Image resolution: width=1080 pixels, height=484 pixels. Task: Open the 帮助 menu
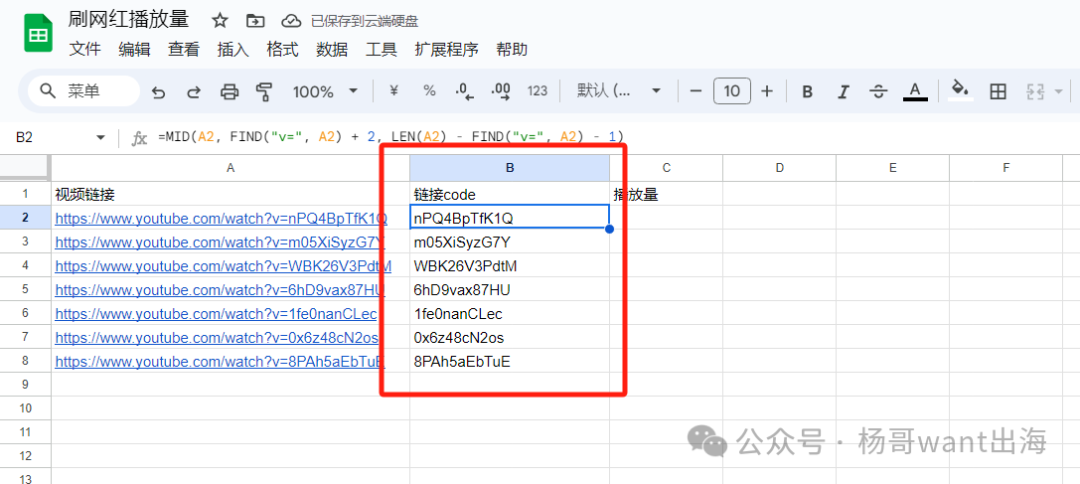[x=512, y=50]
